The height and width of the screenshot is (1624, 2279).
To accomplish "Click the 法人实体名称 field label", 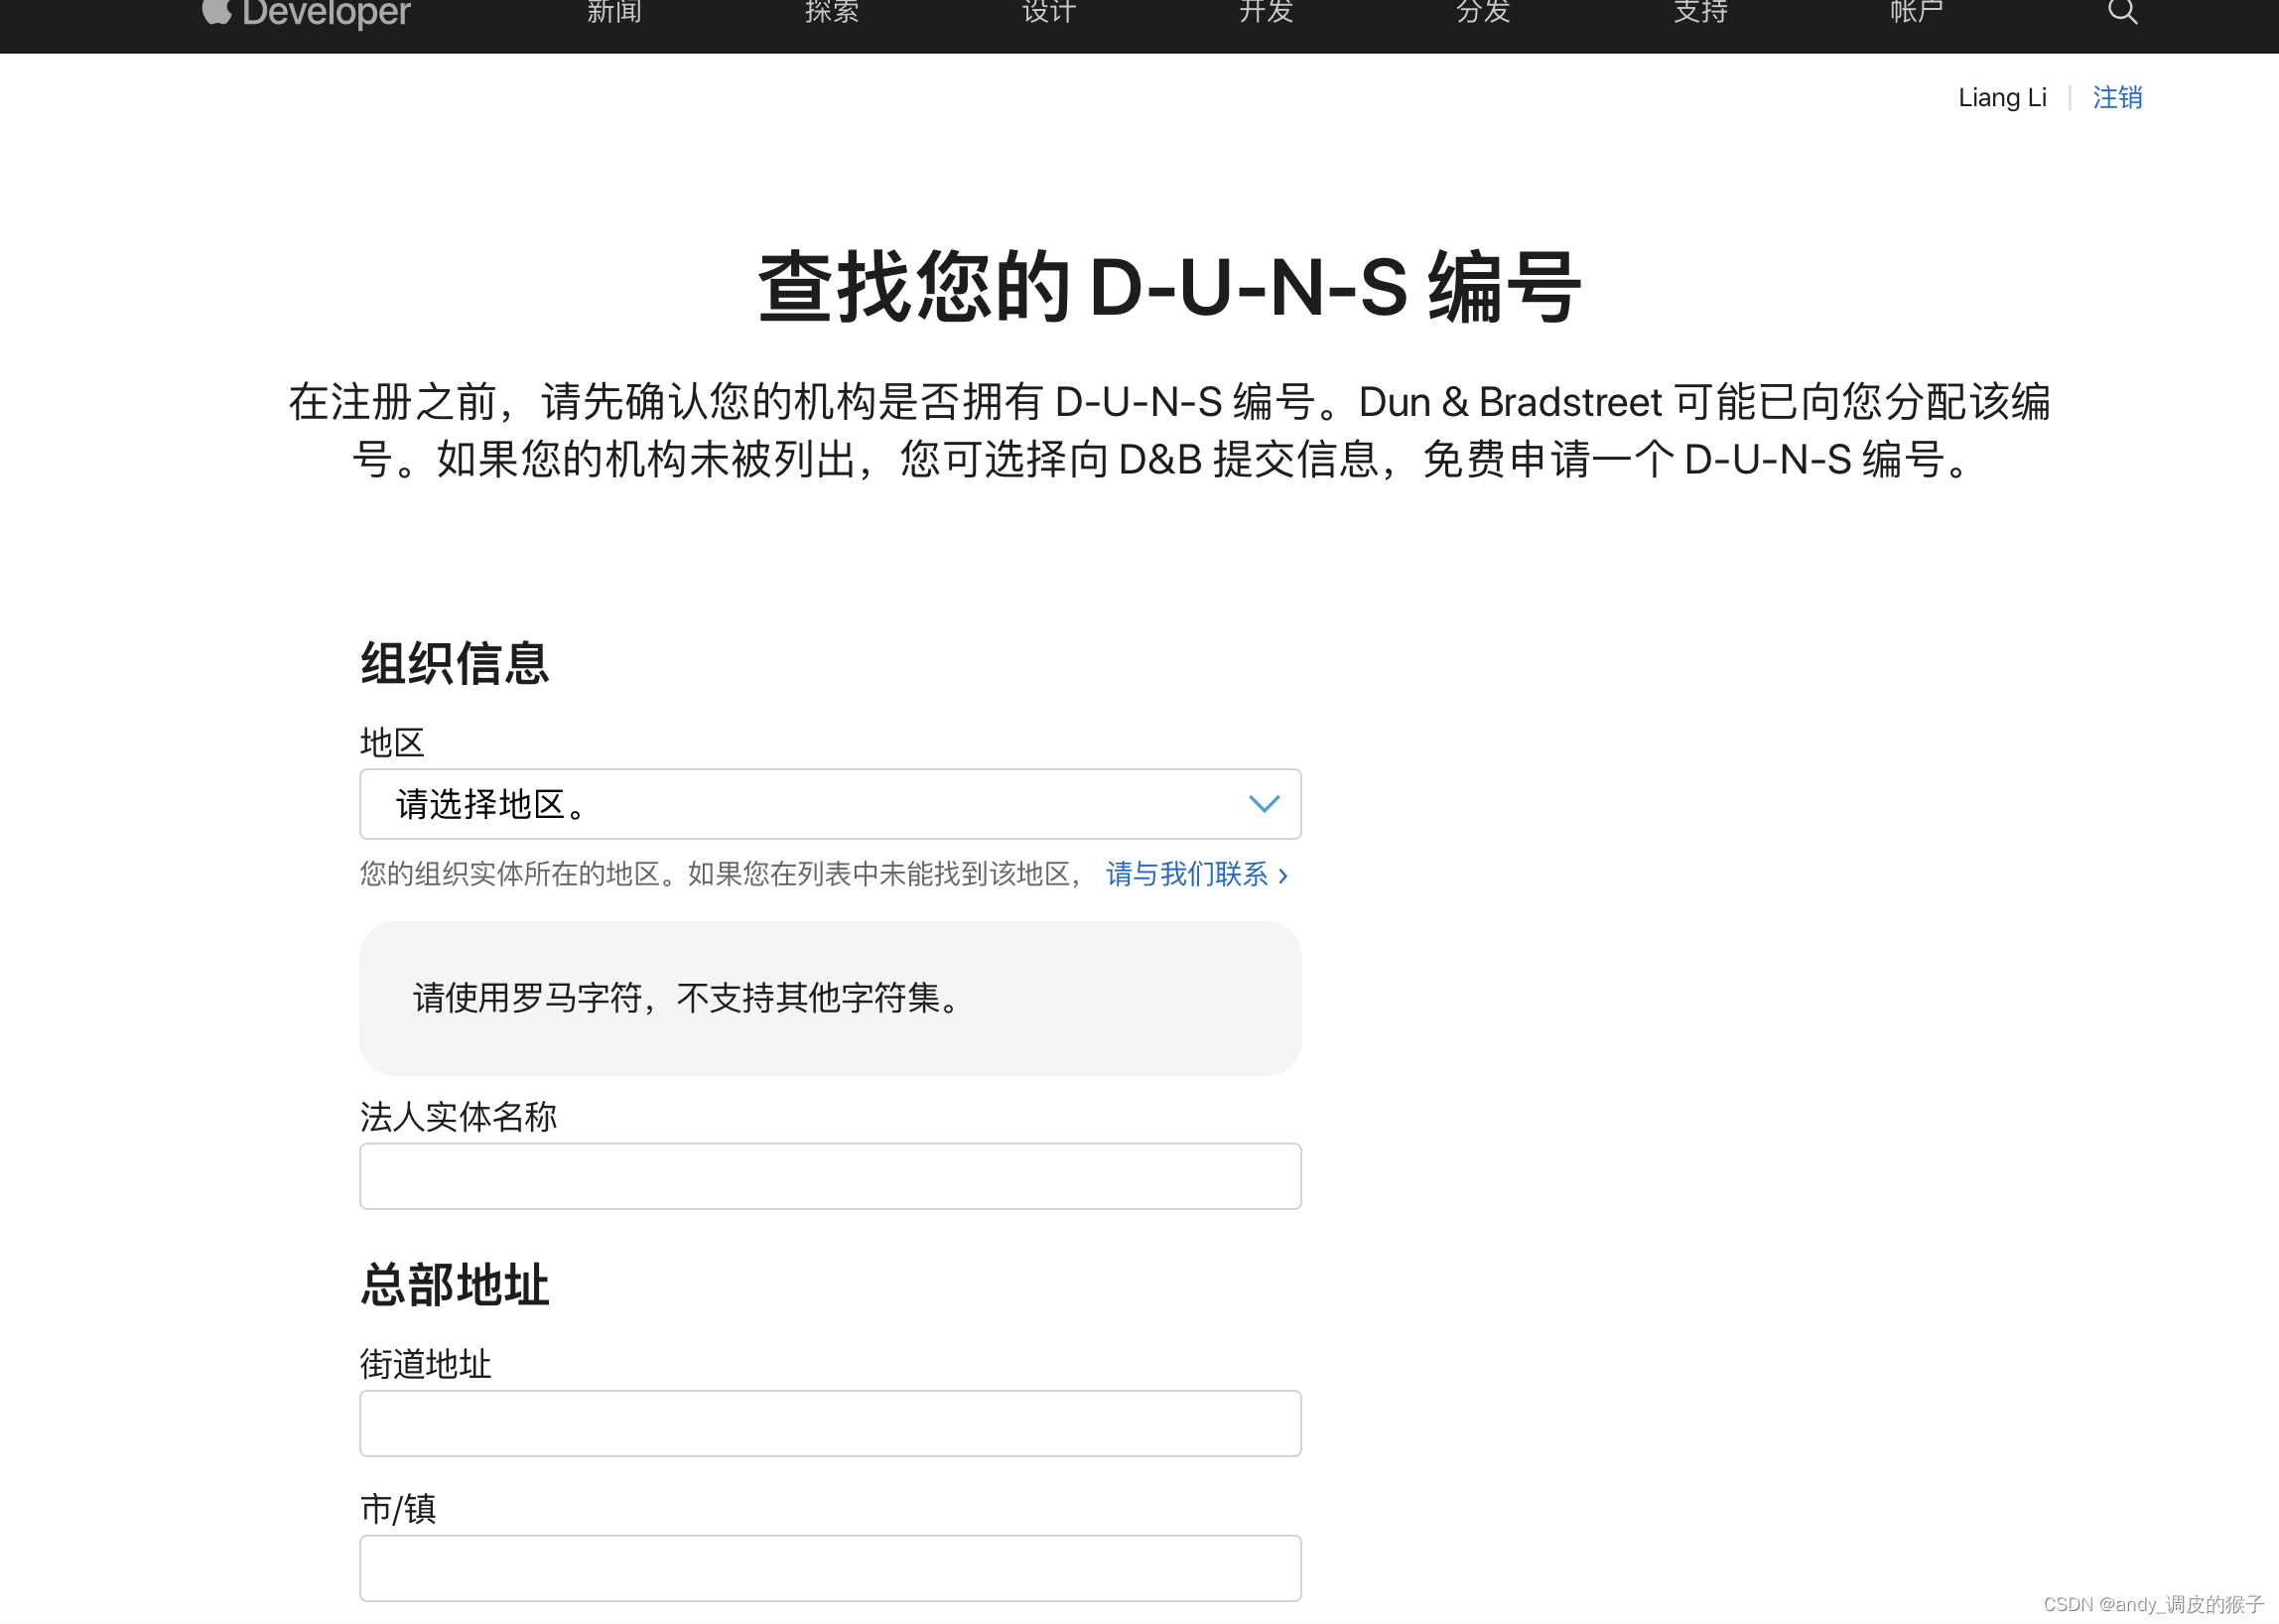I will 458,1116.
